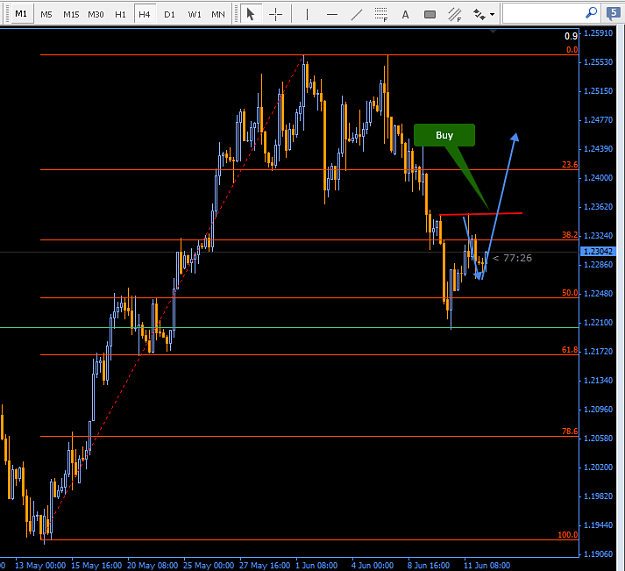Click the 8 Jun 16:00 date label

428,565
